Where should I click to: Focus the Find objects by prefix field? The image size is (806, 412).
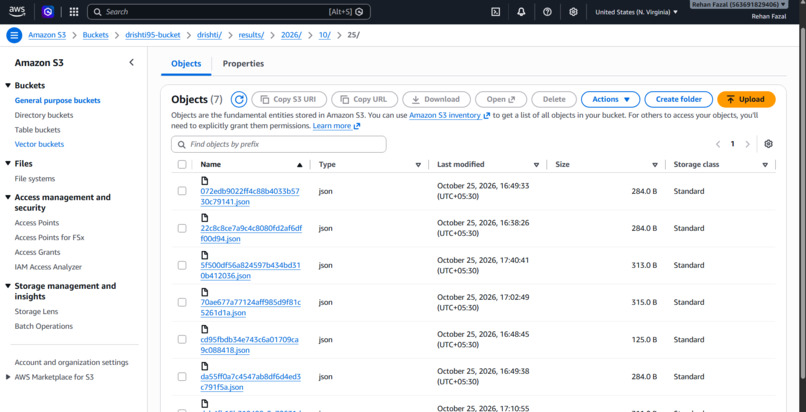pos(279,144)
